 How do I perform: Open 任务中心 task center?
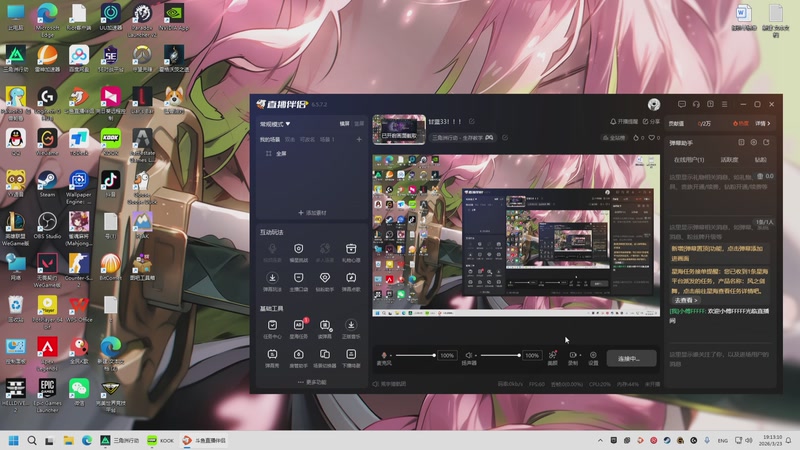pyautogui.click(x=272, y=329)
